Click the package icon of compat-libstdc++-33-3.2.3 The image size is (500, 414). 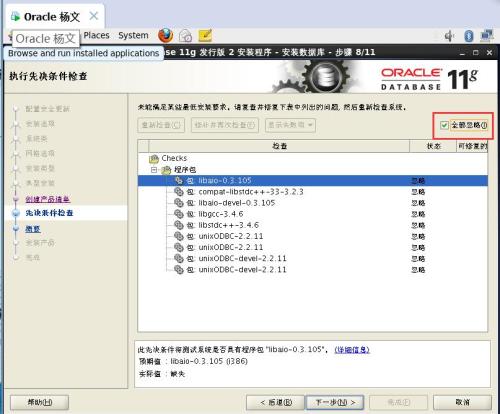[179, 192]
